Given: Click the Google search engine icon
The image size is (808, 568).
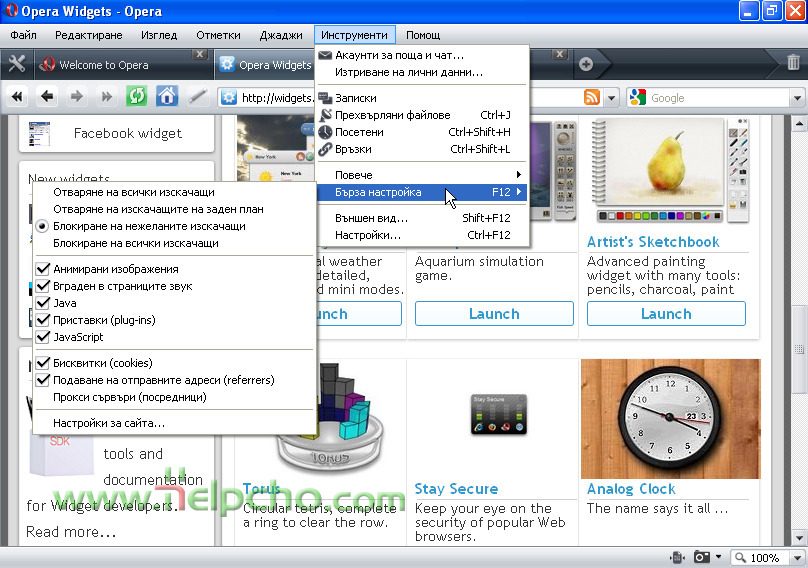Looking at the screenshot, I should pyautogui.click(x=637, y=97).
